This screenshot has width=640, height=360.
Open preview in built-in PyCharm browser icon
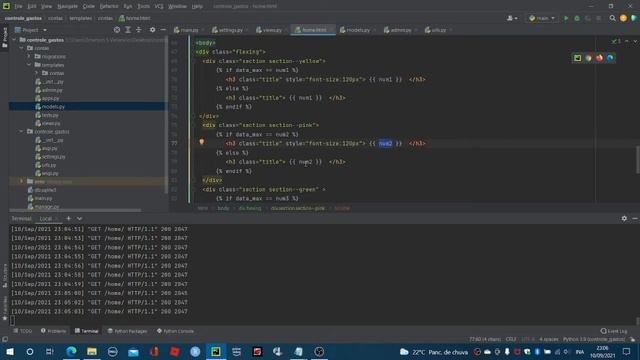pyautogui.click(x=578, y=58)
